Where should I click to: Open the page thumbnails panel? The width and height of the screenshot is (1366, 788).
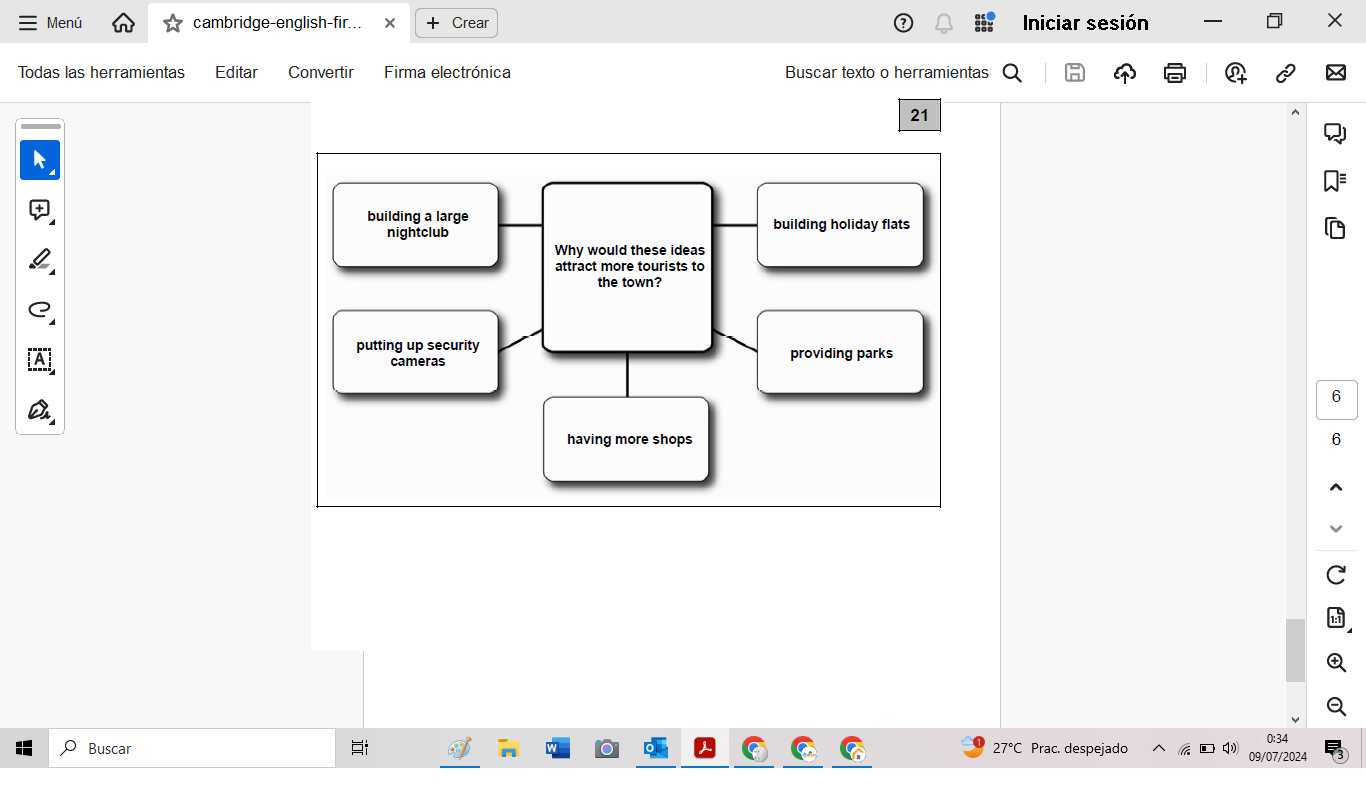click(x=1336, y=228)
